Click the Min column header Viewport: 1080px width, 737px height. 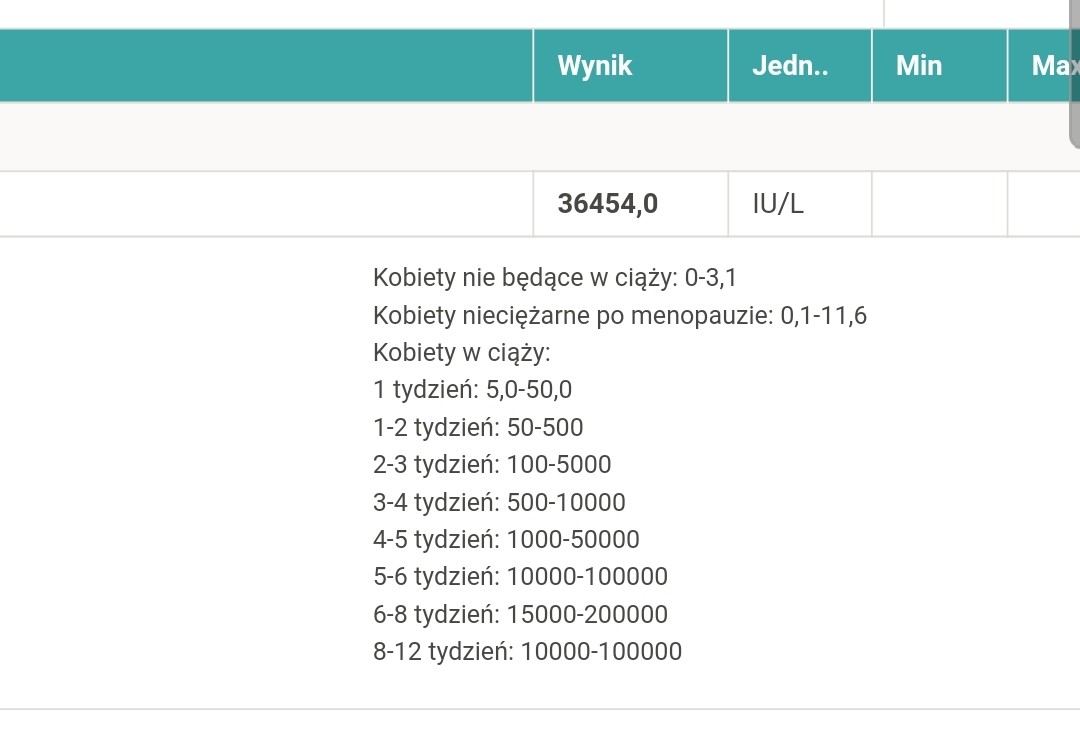[919, 66]
